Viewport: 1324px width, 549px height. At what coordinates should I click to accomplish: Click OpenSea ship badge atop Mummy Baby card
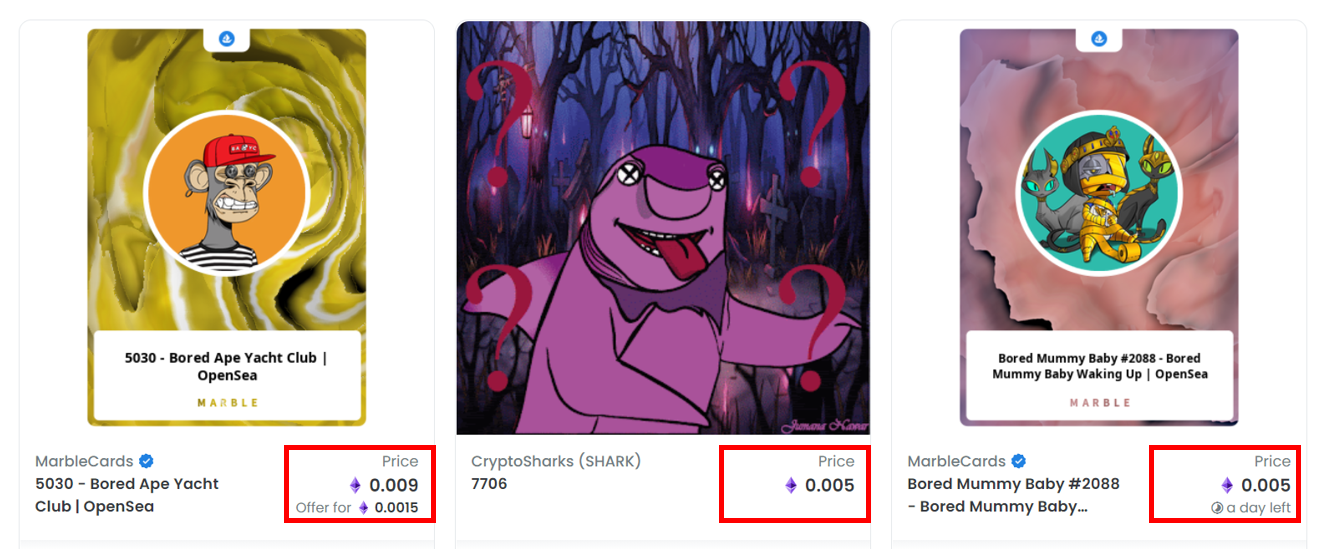point(1099,39)
